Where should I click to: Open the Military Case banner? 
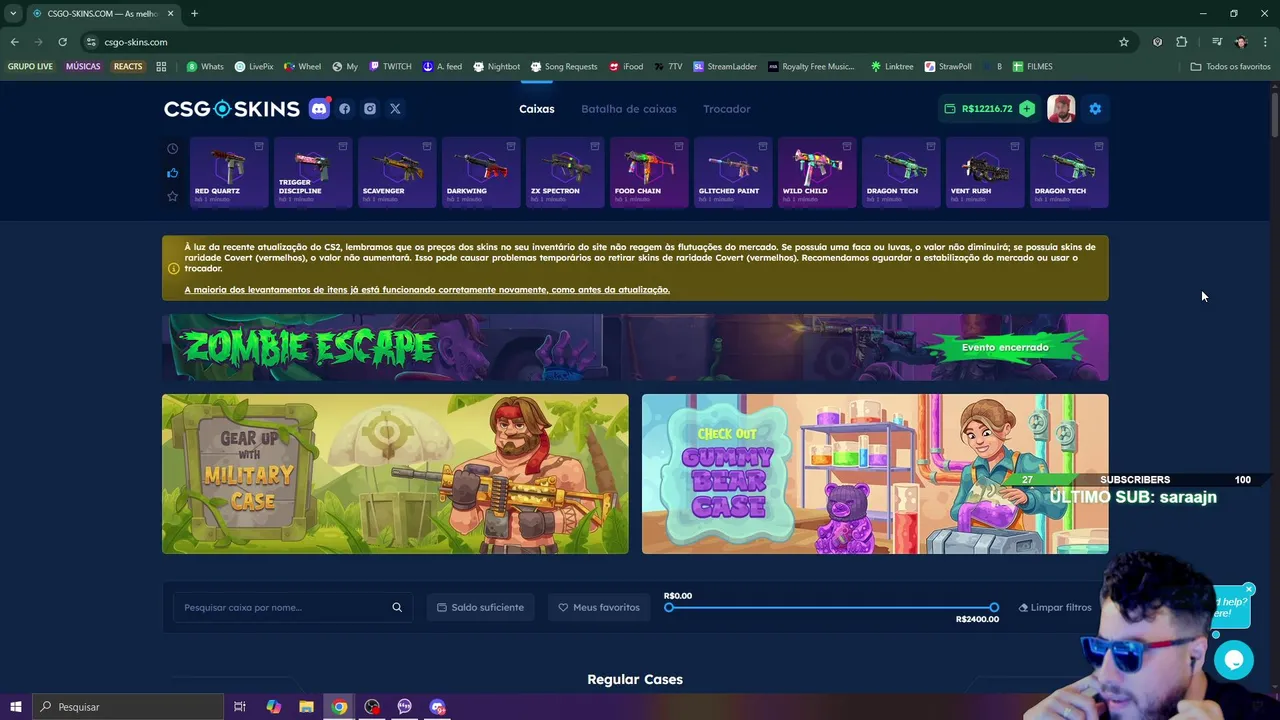pos(395,474)
